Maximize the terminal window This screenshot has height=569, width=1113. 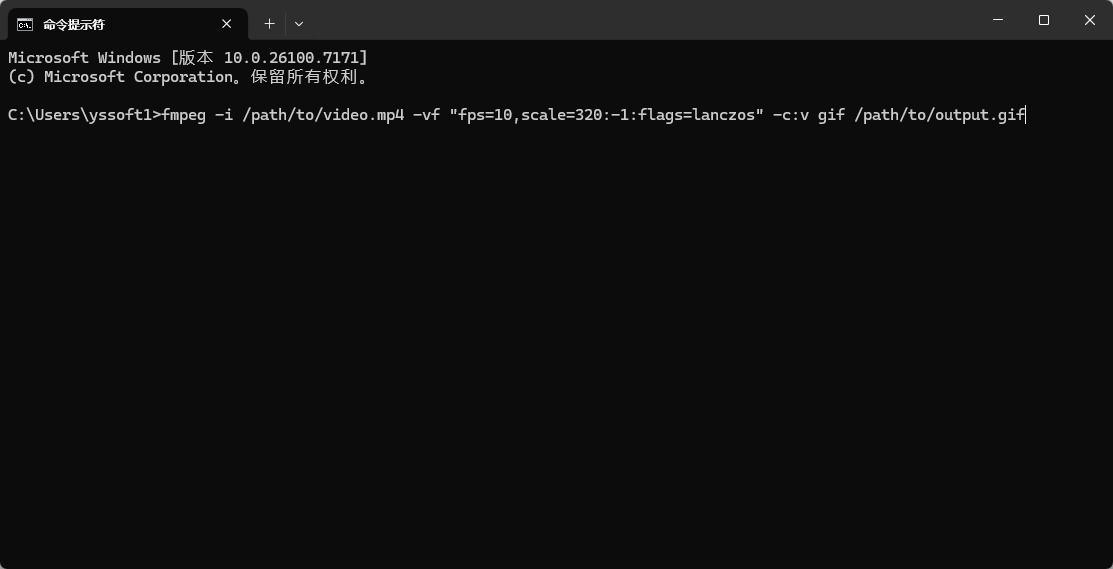tap(1044, 20)
